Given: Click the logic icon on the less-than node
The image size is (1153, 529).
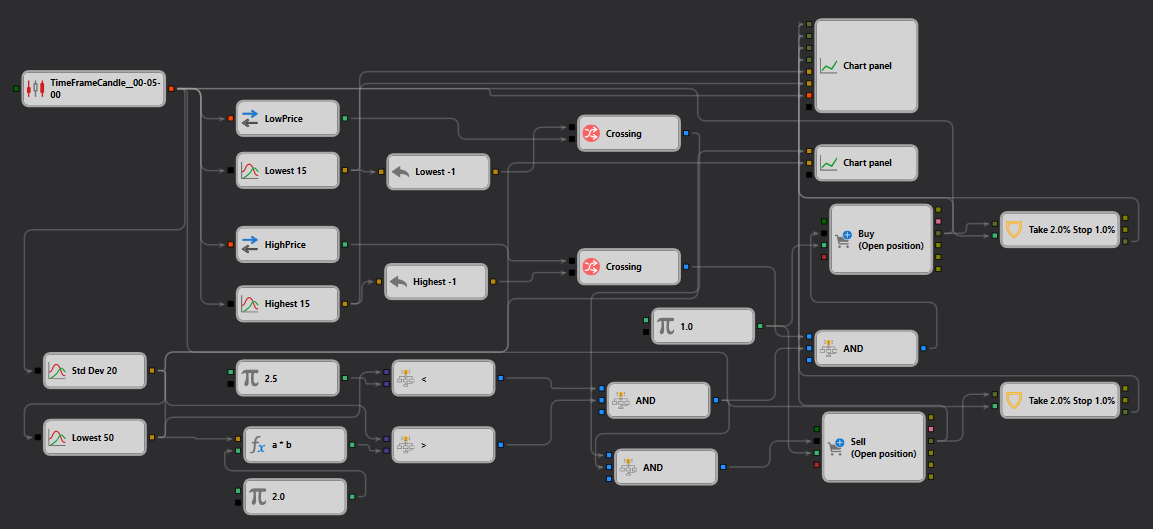Looking at the screenshot, I should tap(406, 379).
